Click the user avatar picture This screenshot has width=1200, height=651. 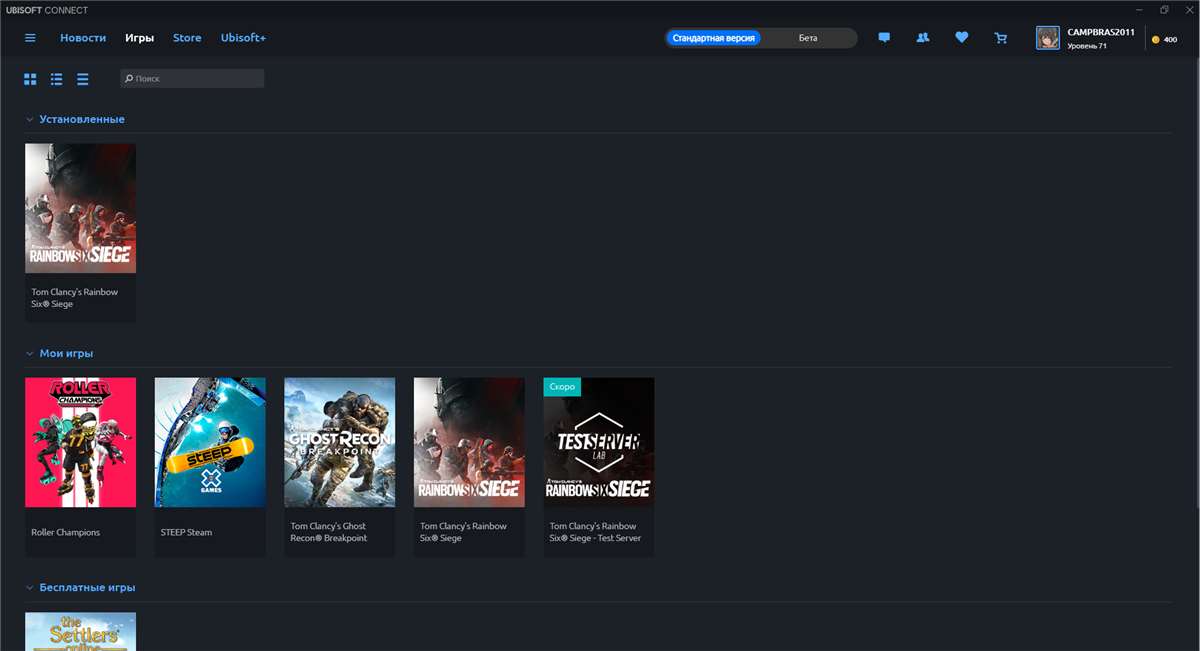click(1048, 38)
